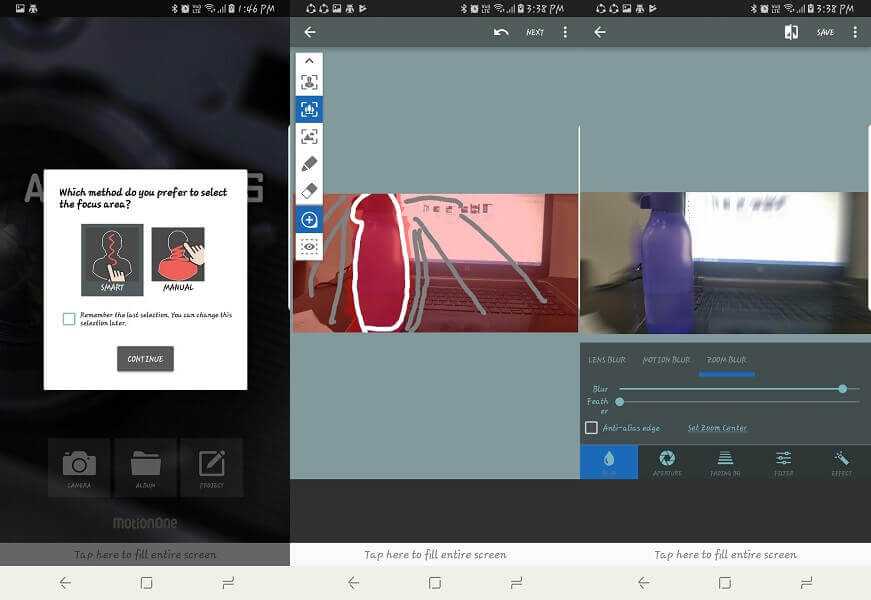Click the compare before/after icon
The width and height of the screenshot is (871, 600).
point(791,32)
